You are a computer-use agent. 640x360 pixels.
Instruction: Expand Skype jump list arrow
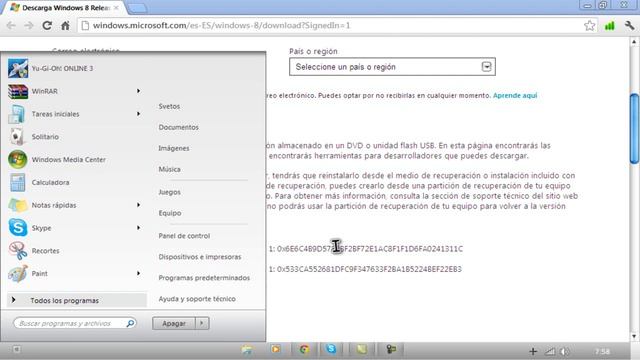138,228
